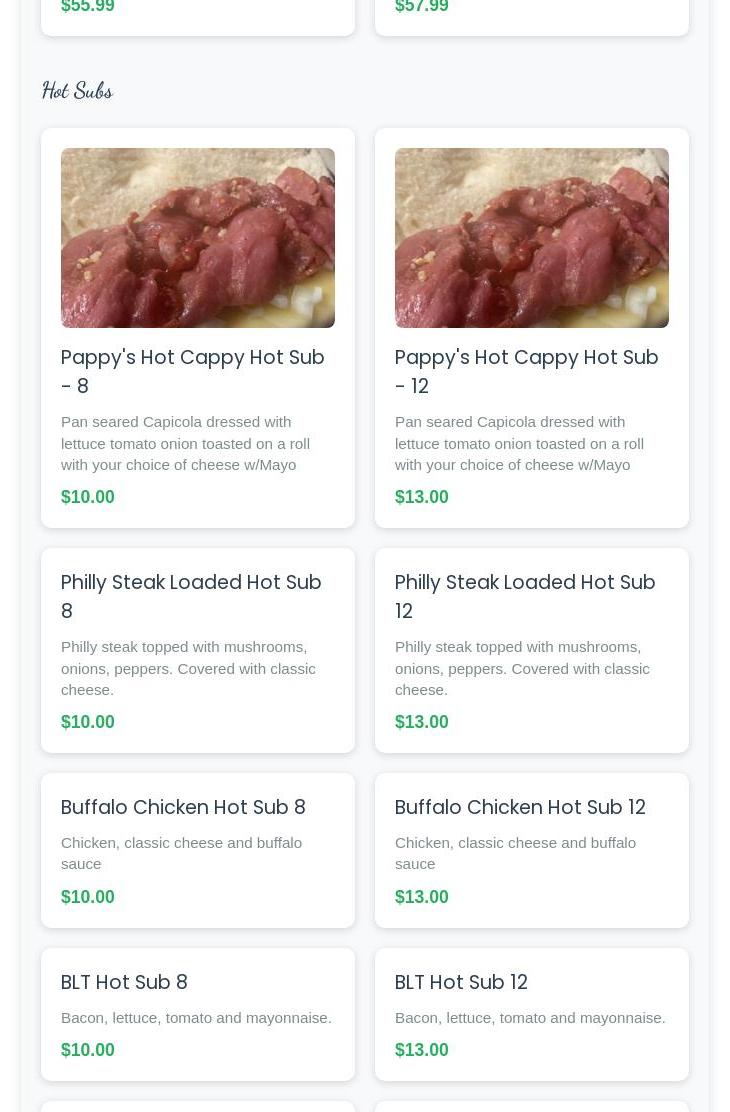Click $13.00 price of Pappy's 12 sub
Viewport: 730px width, 1112px height.
click(x=422, y=497)
